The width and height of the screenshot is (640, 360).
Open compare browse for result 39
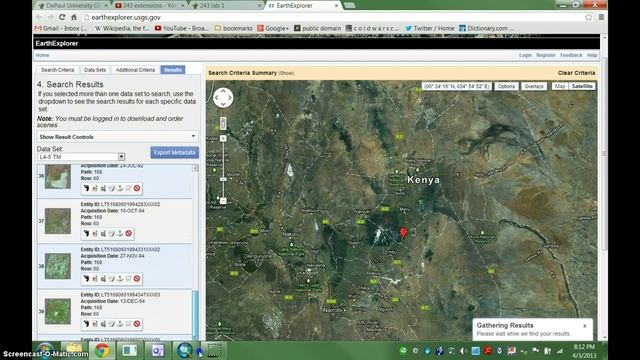103,324
